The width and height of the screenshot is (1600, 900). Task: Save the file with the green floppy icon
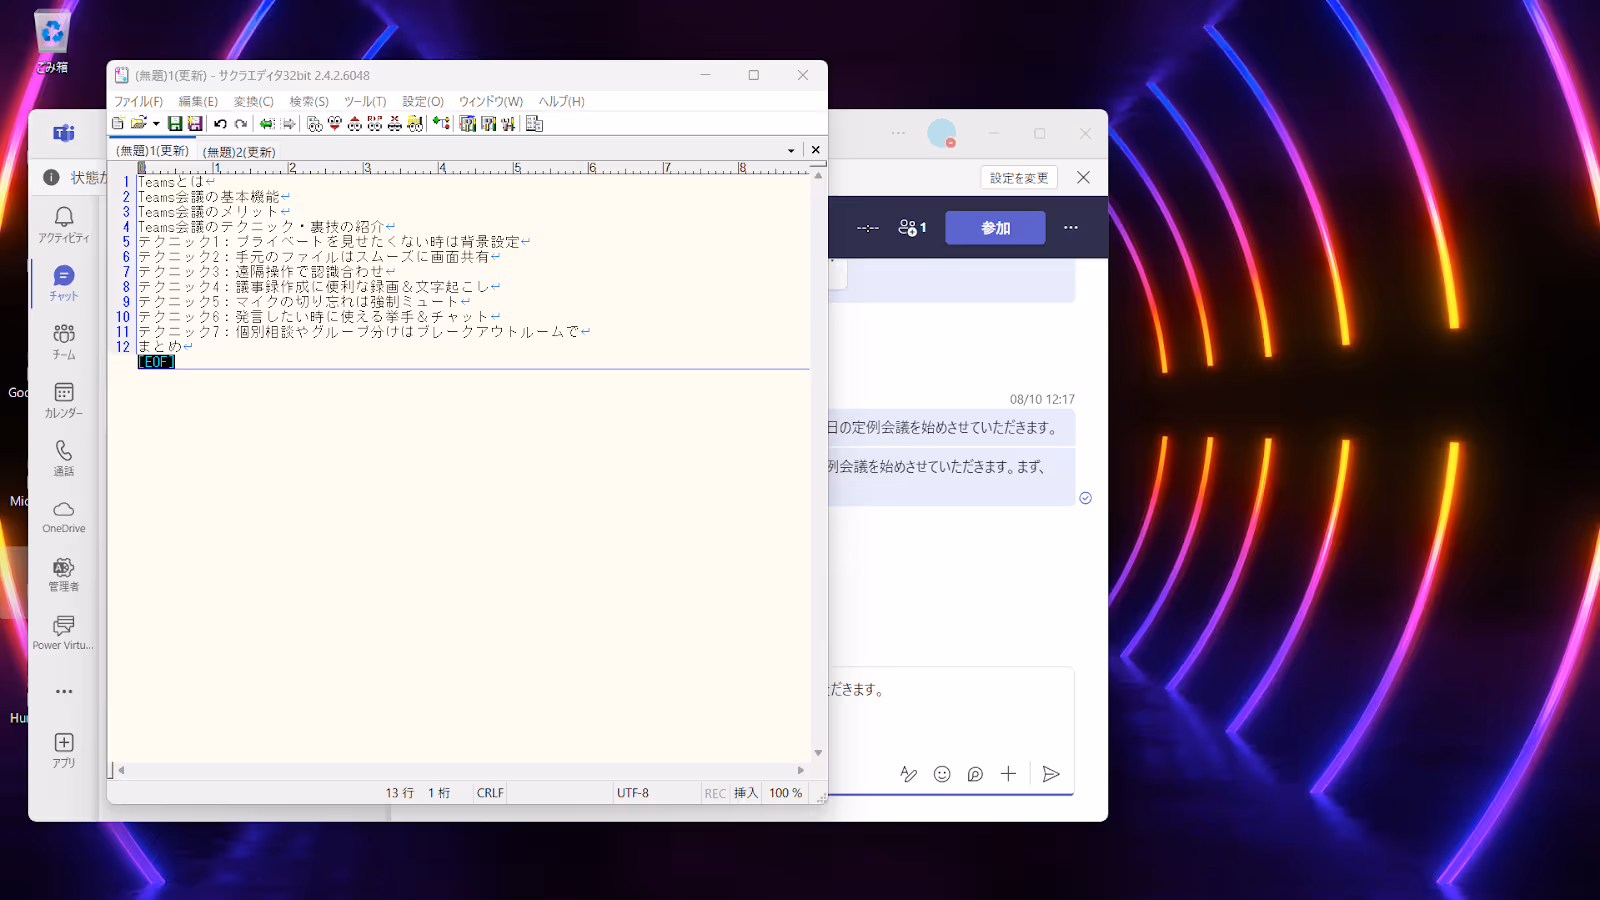(x=175, y=124)
